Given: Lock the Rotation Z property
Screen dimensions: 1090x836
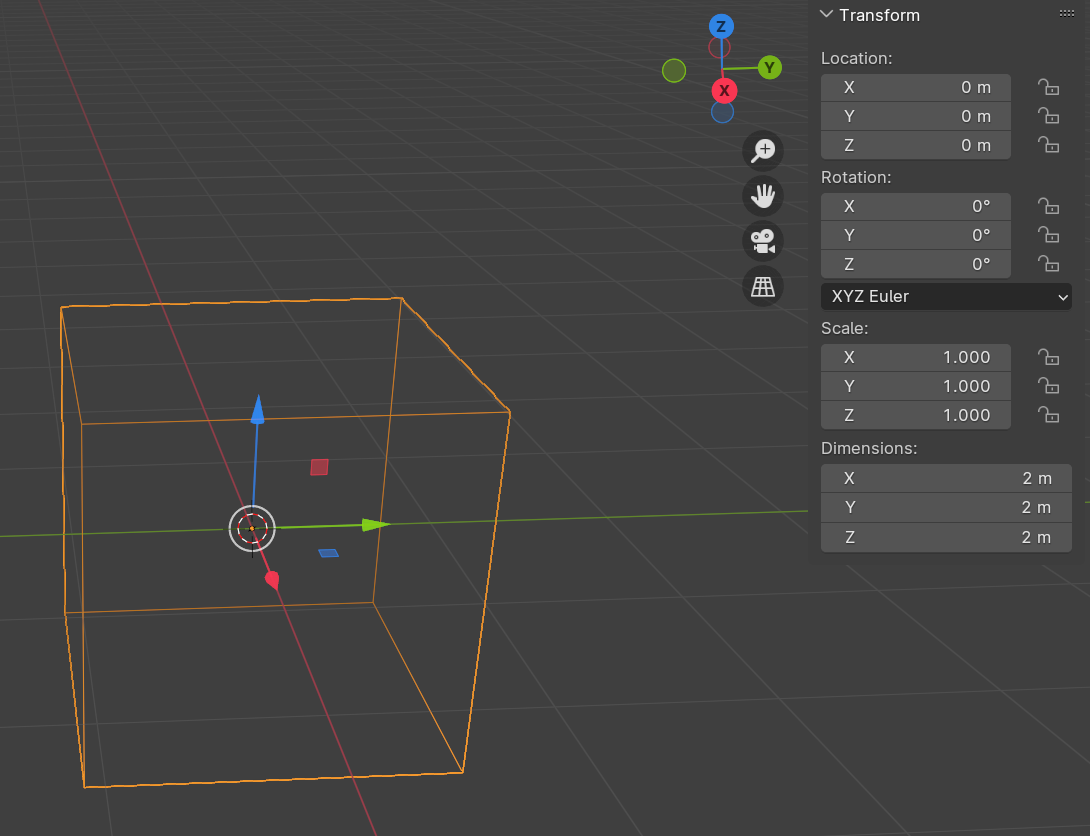Looking at the screenshot, I should (1047, 264).
